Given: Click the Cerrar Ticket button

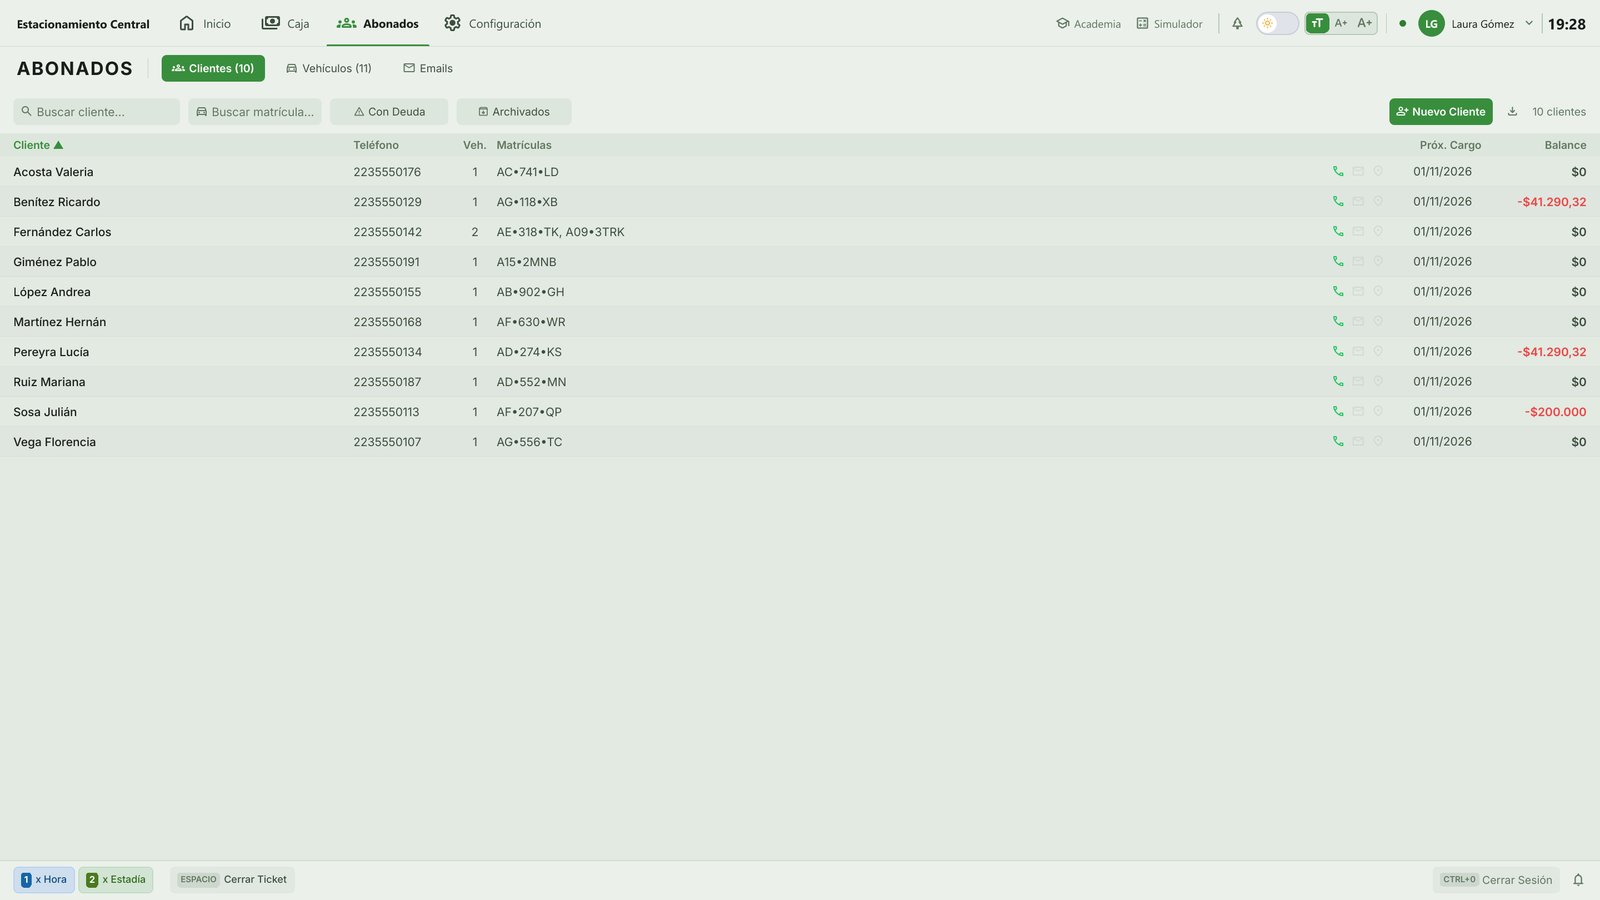Looking at the screenshot, I should 232,880.
